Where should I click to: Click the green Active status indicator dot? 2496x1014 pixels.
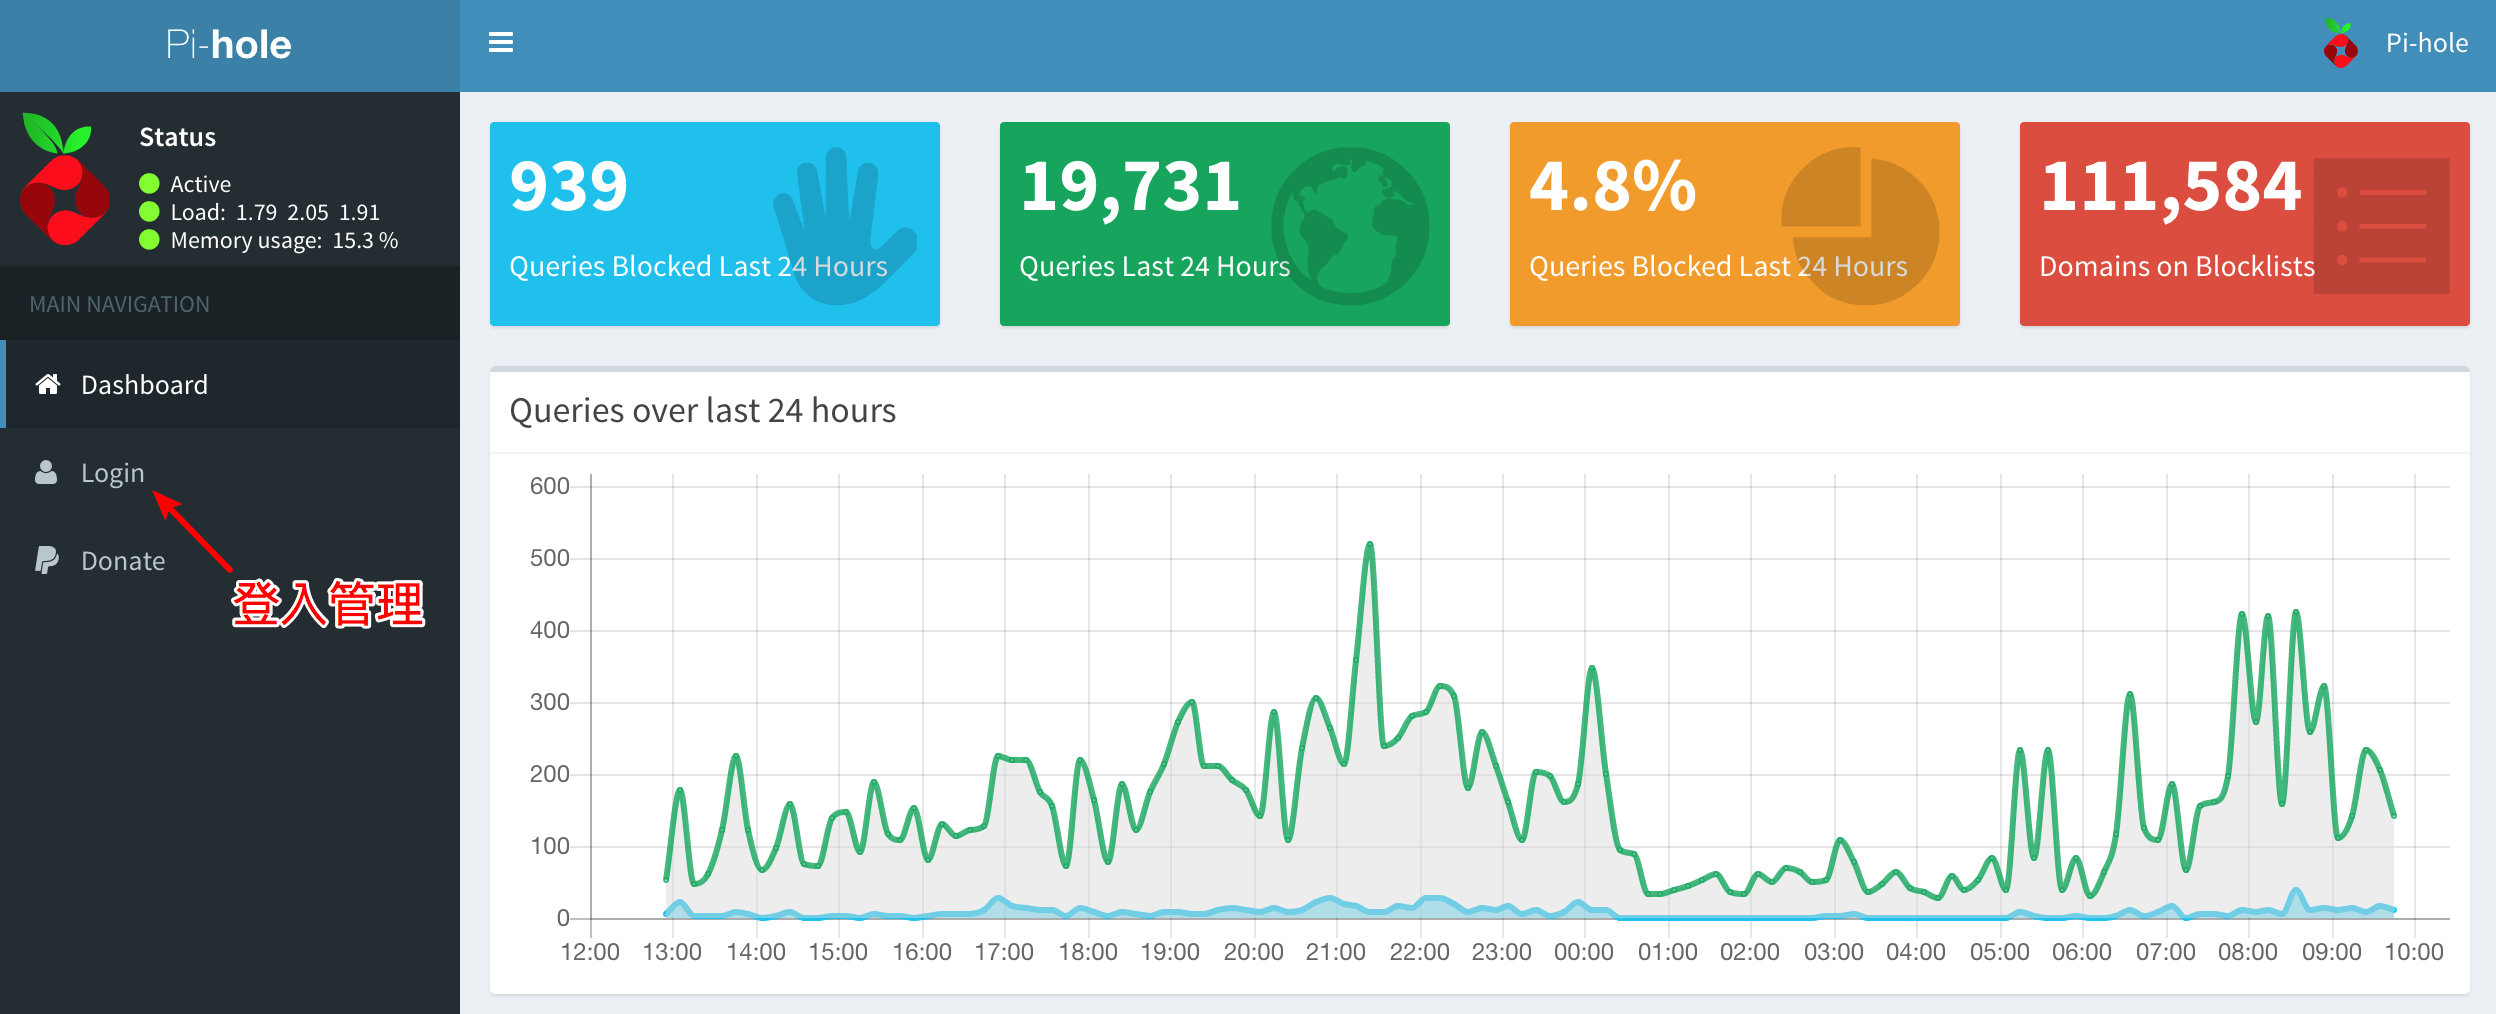[149, 183]
